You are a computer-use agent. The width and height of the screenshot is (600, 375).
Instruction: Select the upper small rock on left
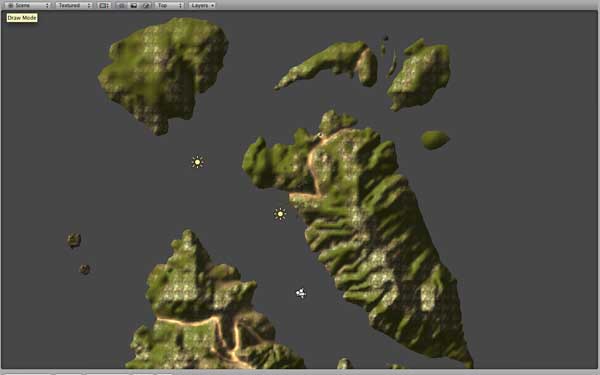click(x=74, y=240)
